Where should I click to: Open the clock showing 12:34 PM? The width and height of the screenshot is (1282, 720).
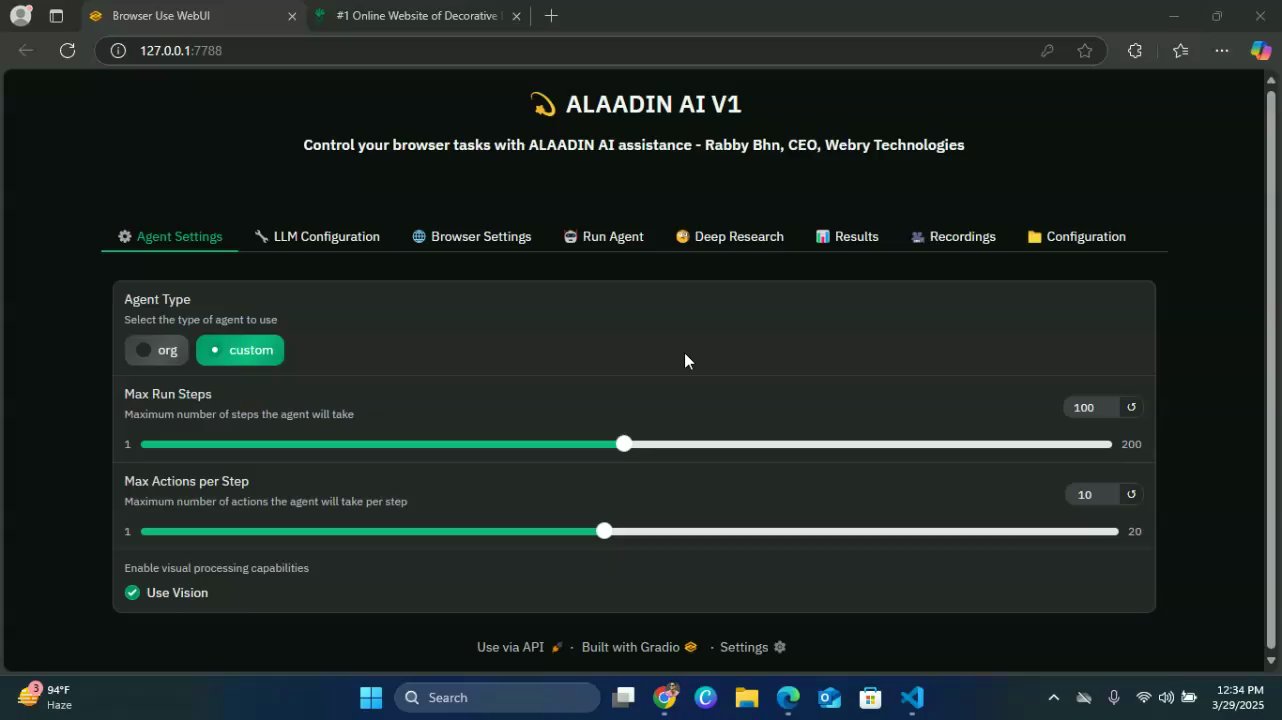pyautogui.click(x=1241, y=697)
